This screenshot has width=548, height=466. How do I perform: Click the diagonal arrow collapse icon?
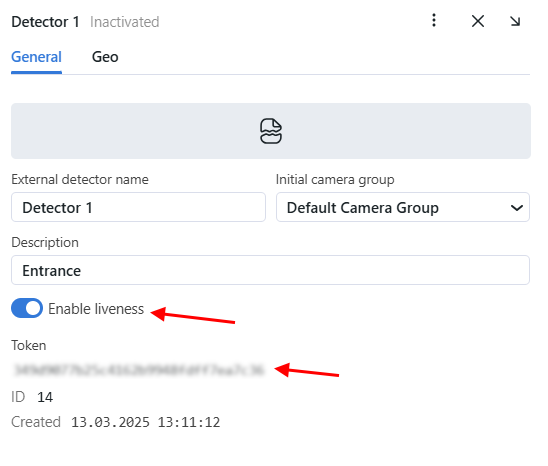[x=515, y=21]
